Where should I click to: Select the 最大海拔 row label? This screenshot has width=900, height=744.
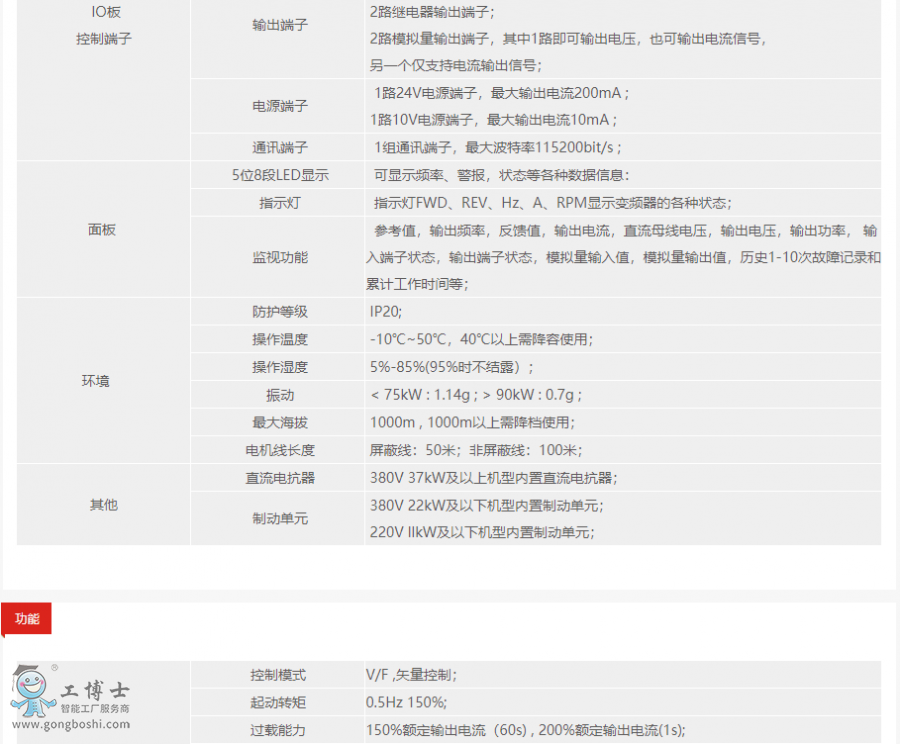(280, 422)
